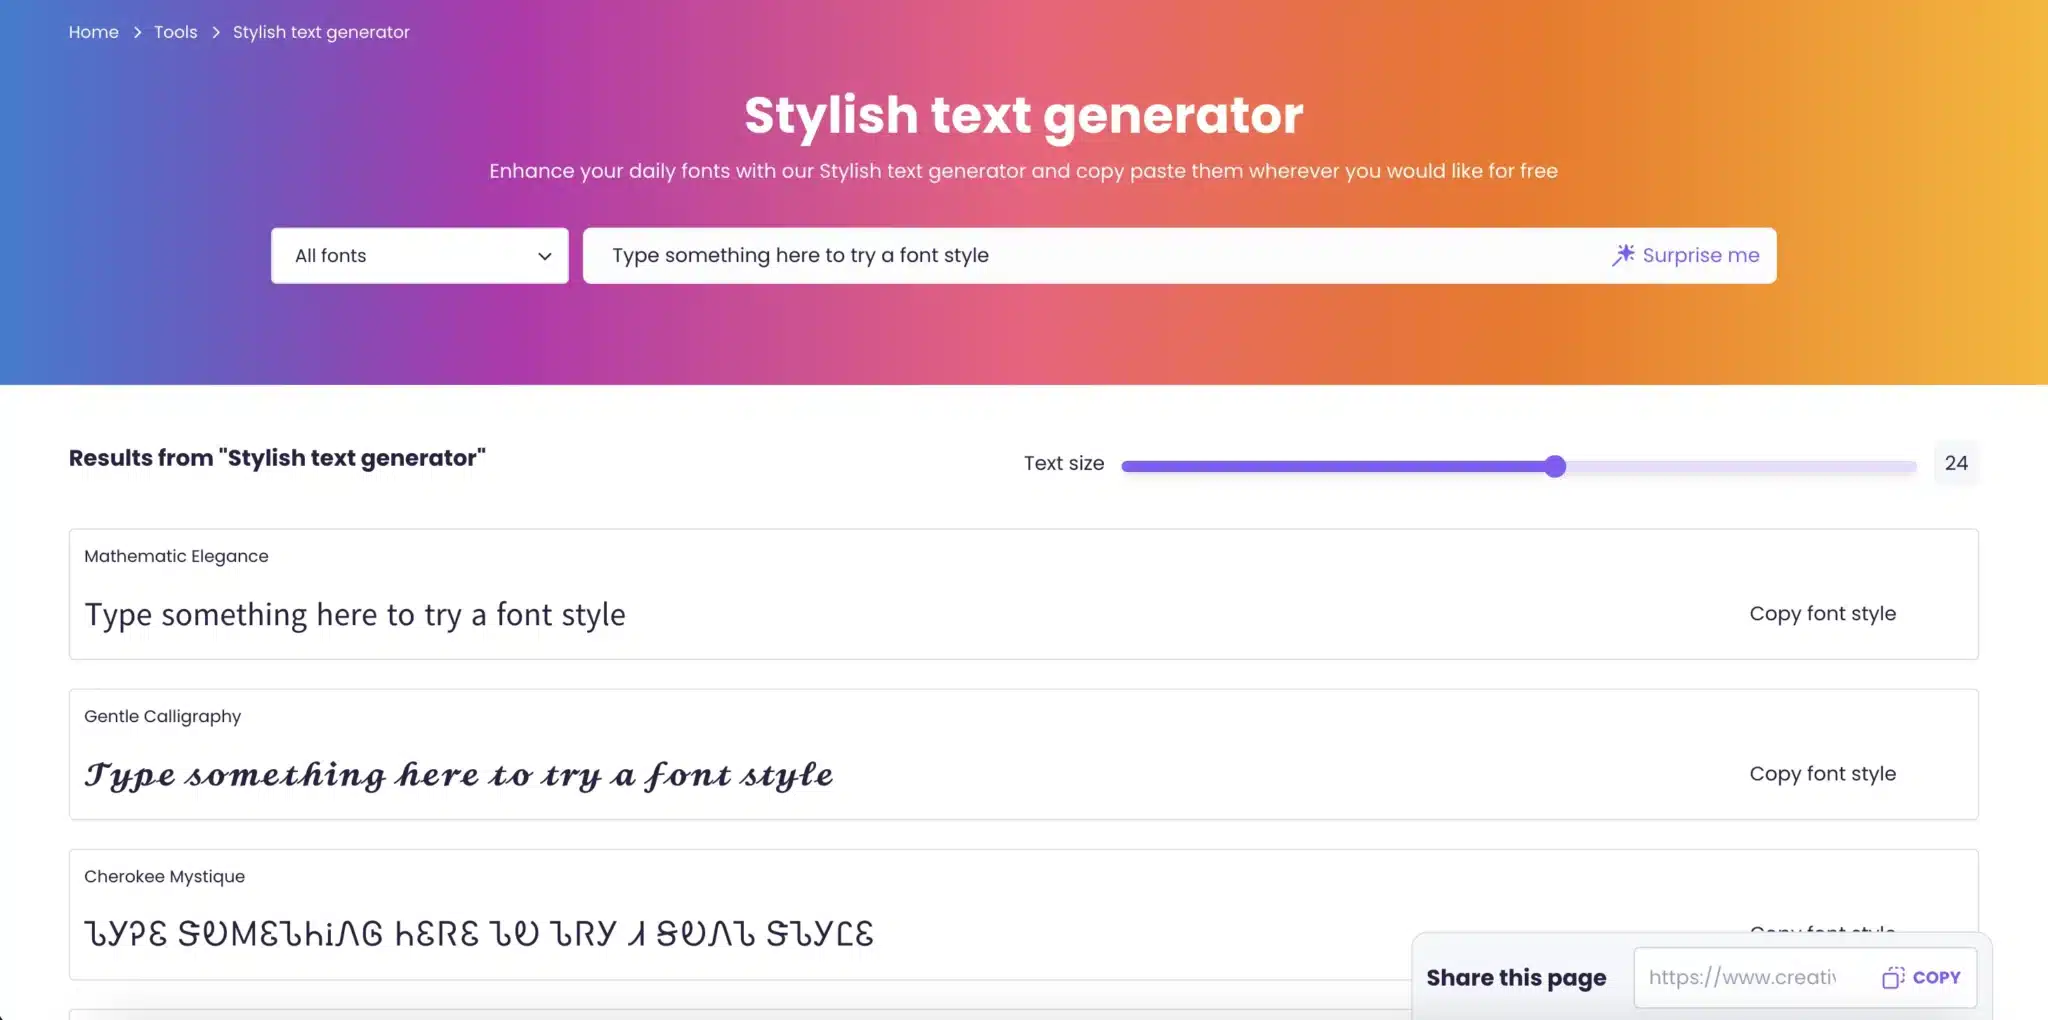Click Surprise me button
The height and width of the screenshot is (1020, 2048).
pyautogui.click(x=1686, y=255)
